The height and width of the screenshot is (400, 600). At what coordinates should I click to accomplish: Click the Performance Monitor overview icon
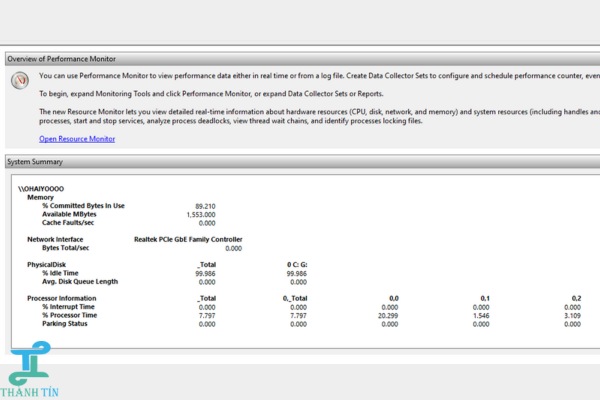click(x=19, y=81)
